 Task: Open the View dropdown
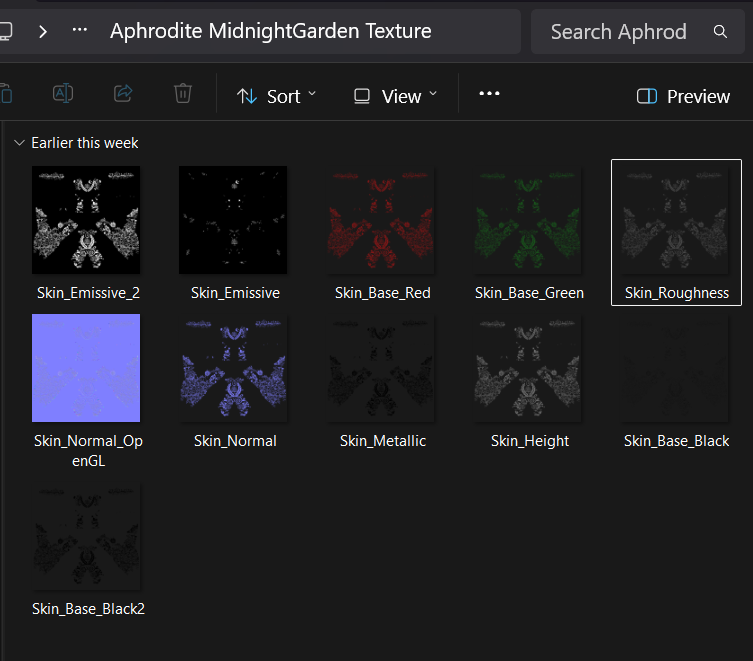coord(396,96)
